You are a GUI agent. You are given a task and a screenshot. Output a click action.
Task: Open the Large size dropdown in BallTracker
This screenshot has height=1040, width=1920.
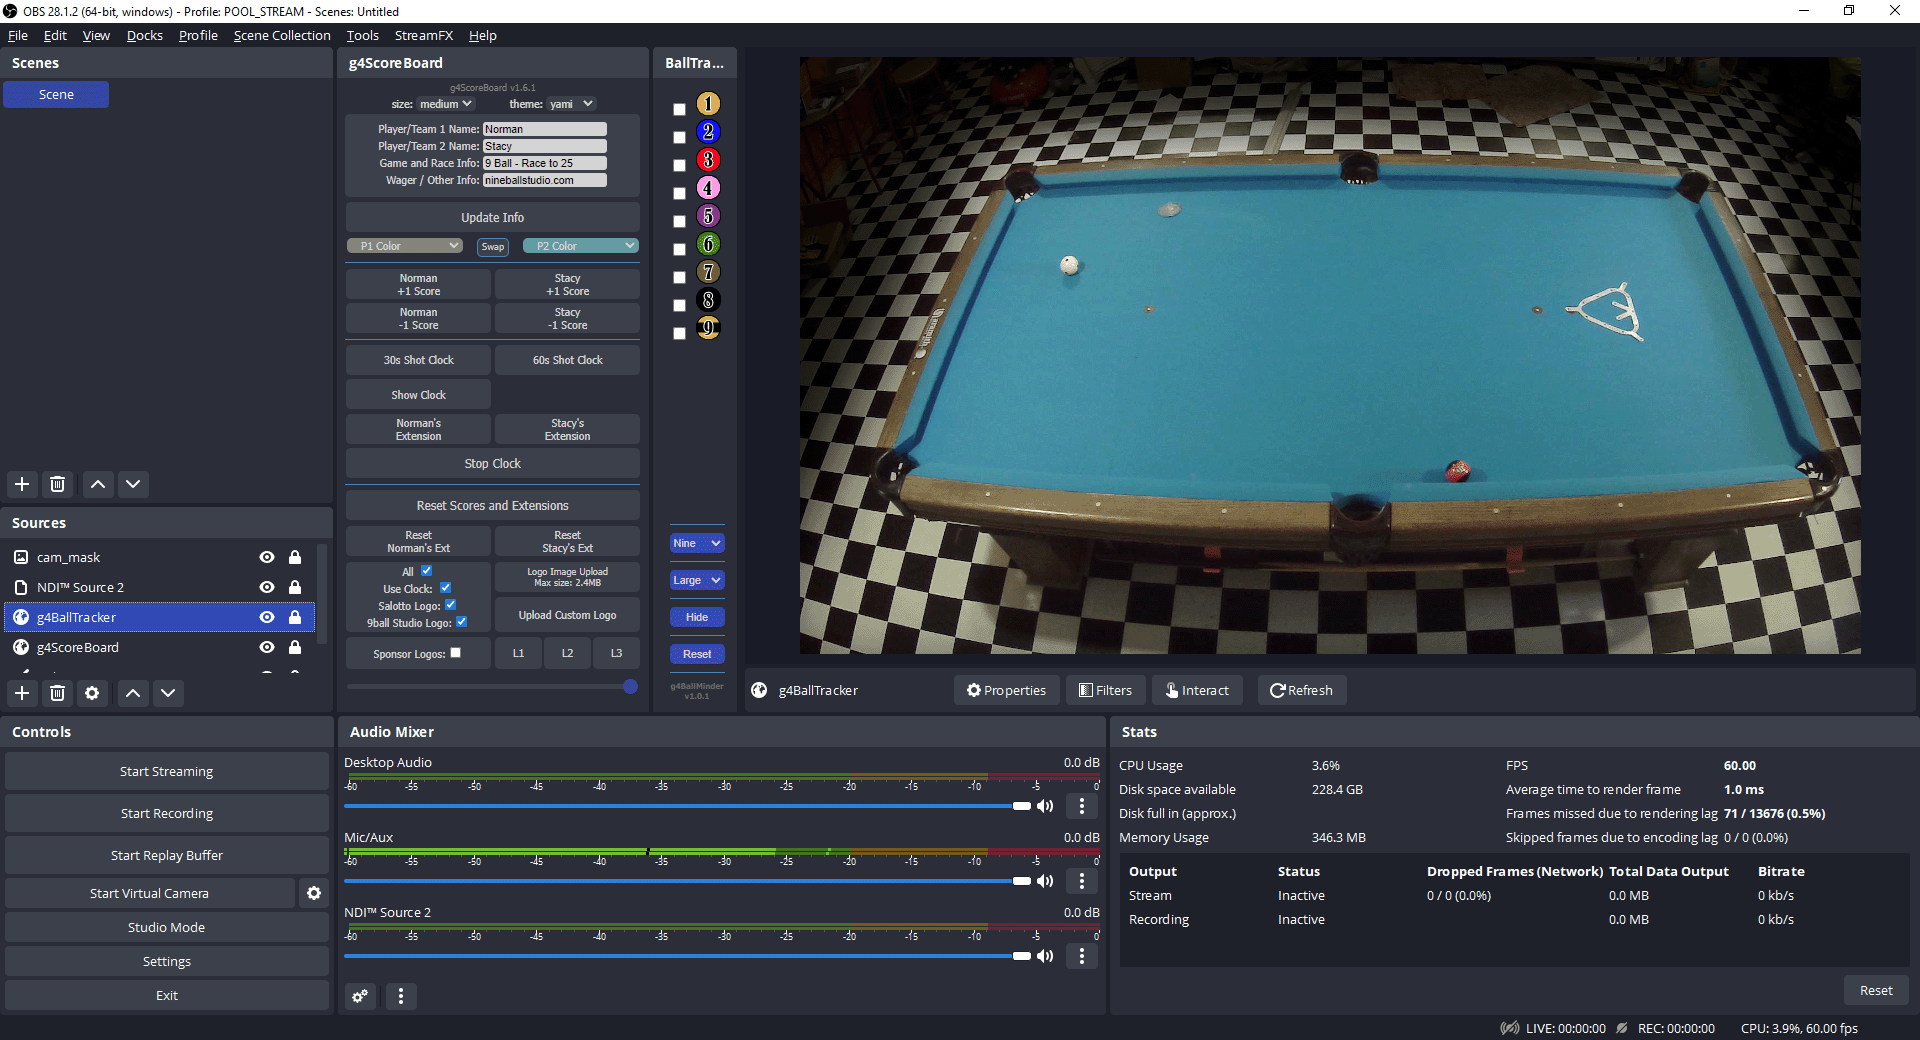(696, 580)
